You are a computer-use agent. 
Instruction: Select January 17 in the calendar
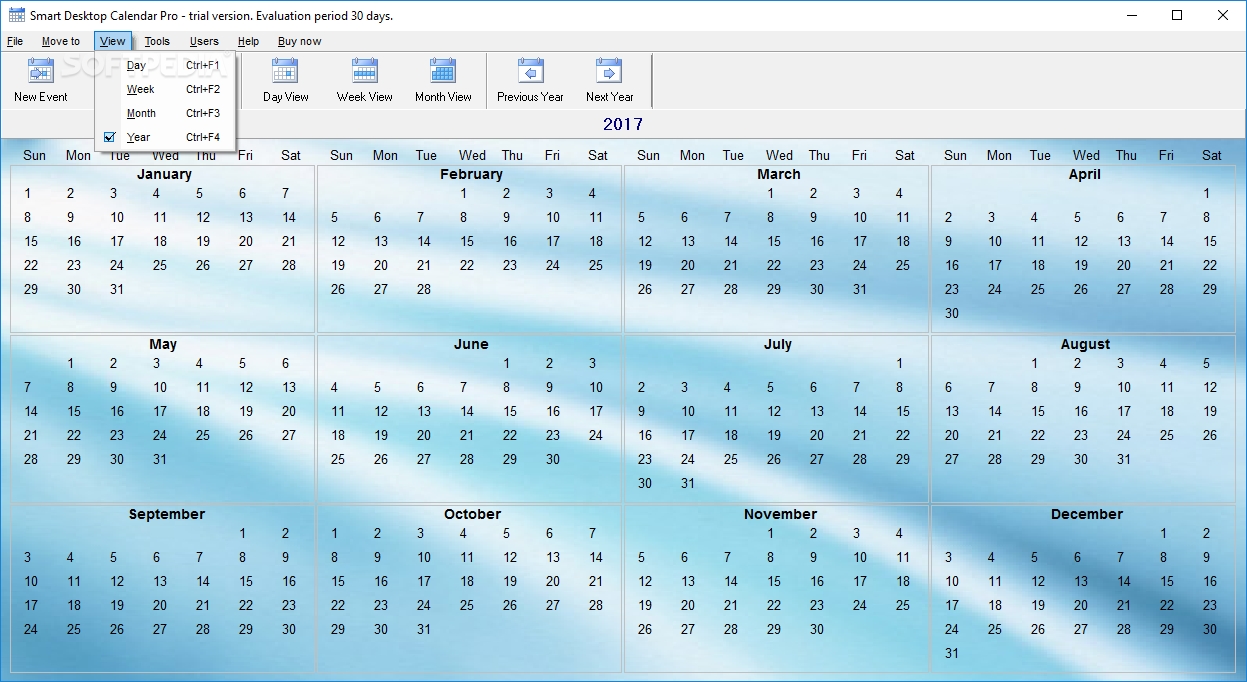pos(117,241)
